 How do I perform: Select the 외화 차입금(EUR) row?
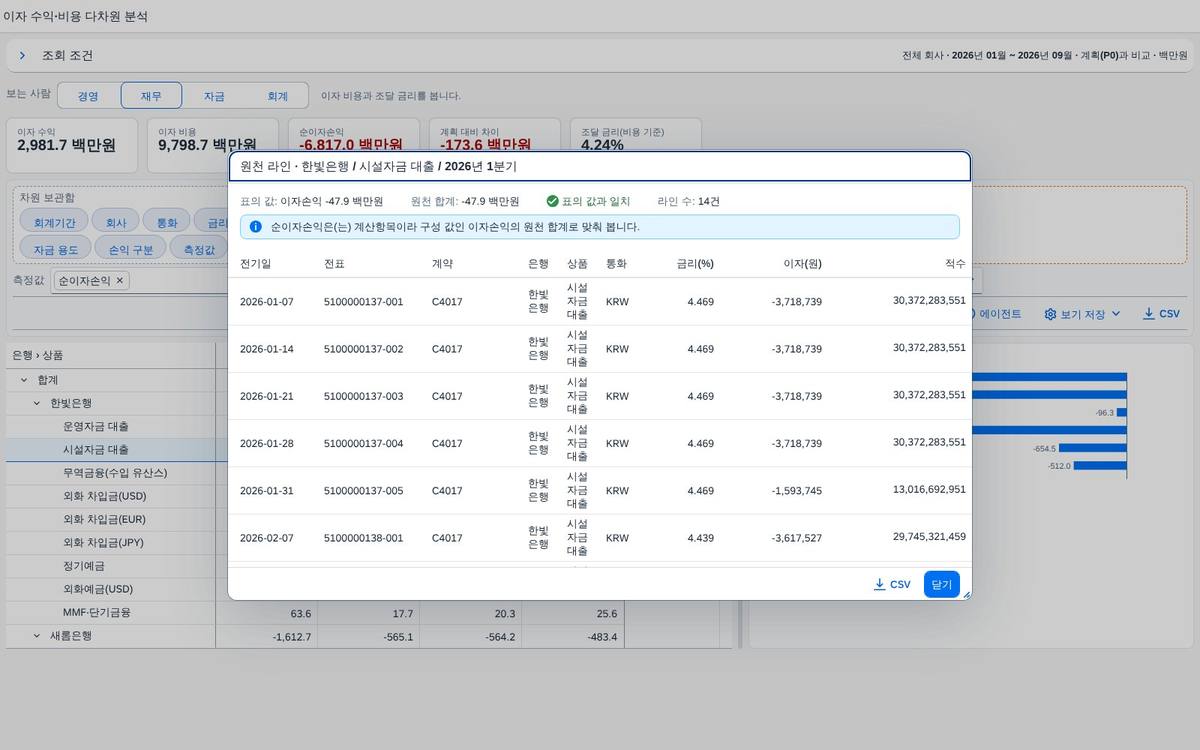pyautogui.click(x=110, y=519)
